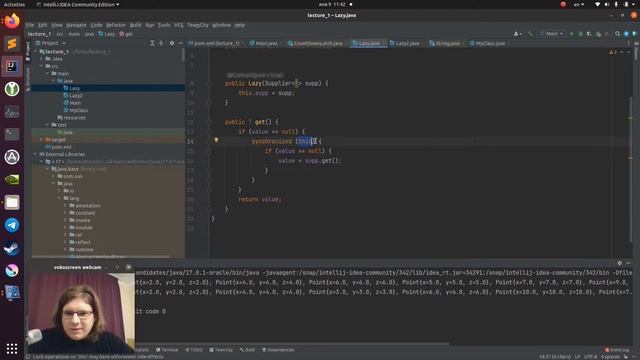
Task: Expand the target folder node
Action: click(x=42, y=140)
